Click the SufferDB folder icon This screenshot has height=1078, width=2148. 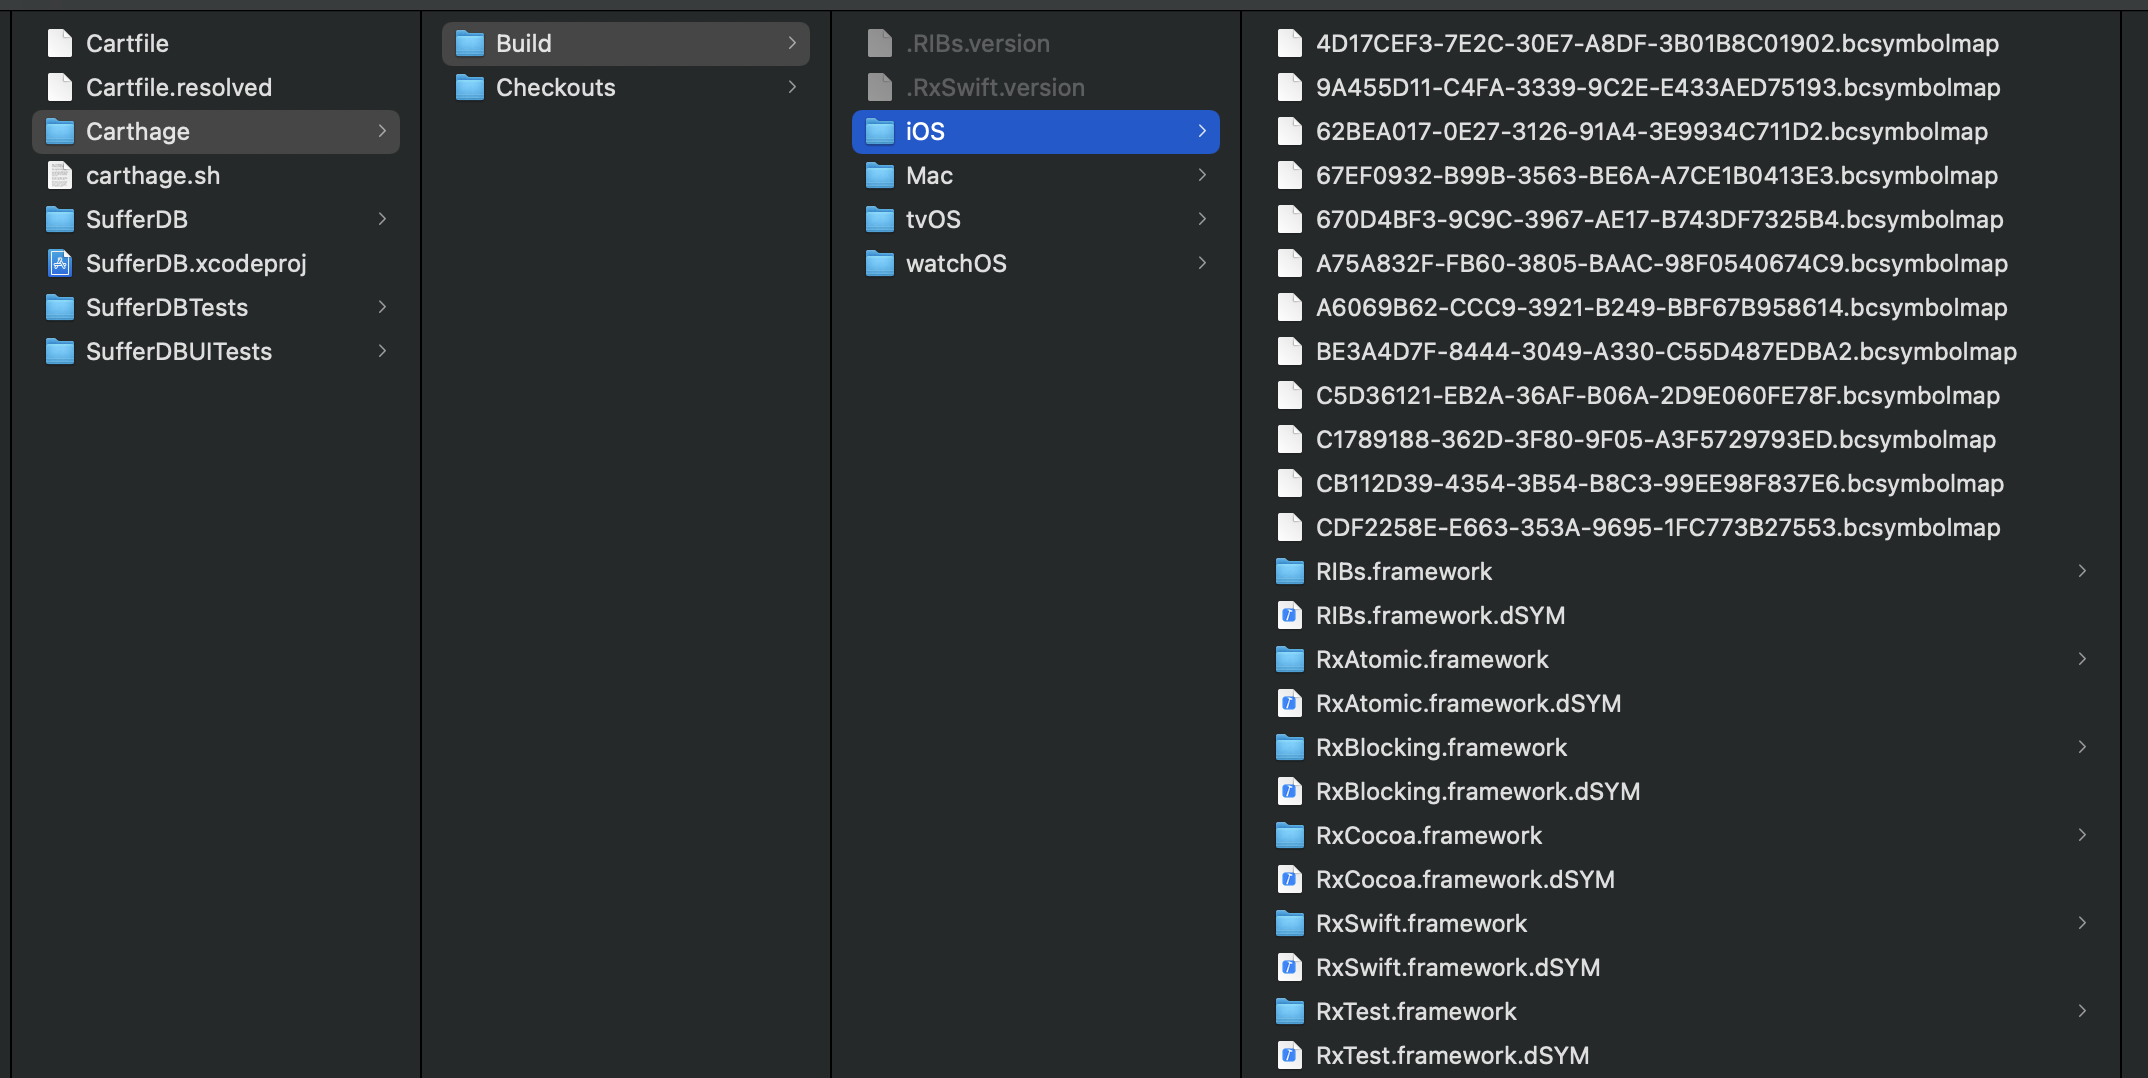[x=60, y=219]
